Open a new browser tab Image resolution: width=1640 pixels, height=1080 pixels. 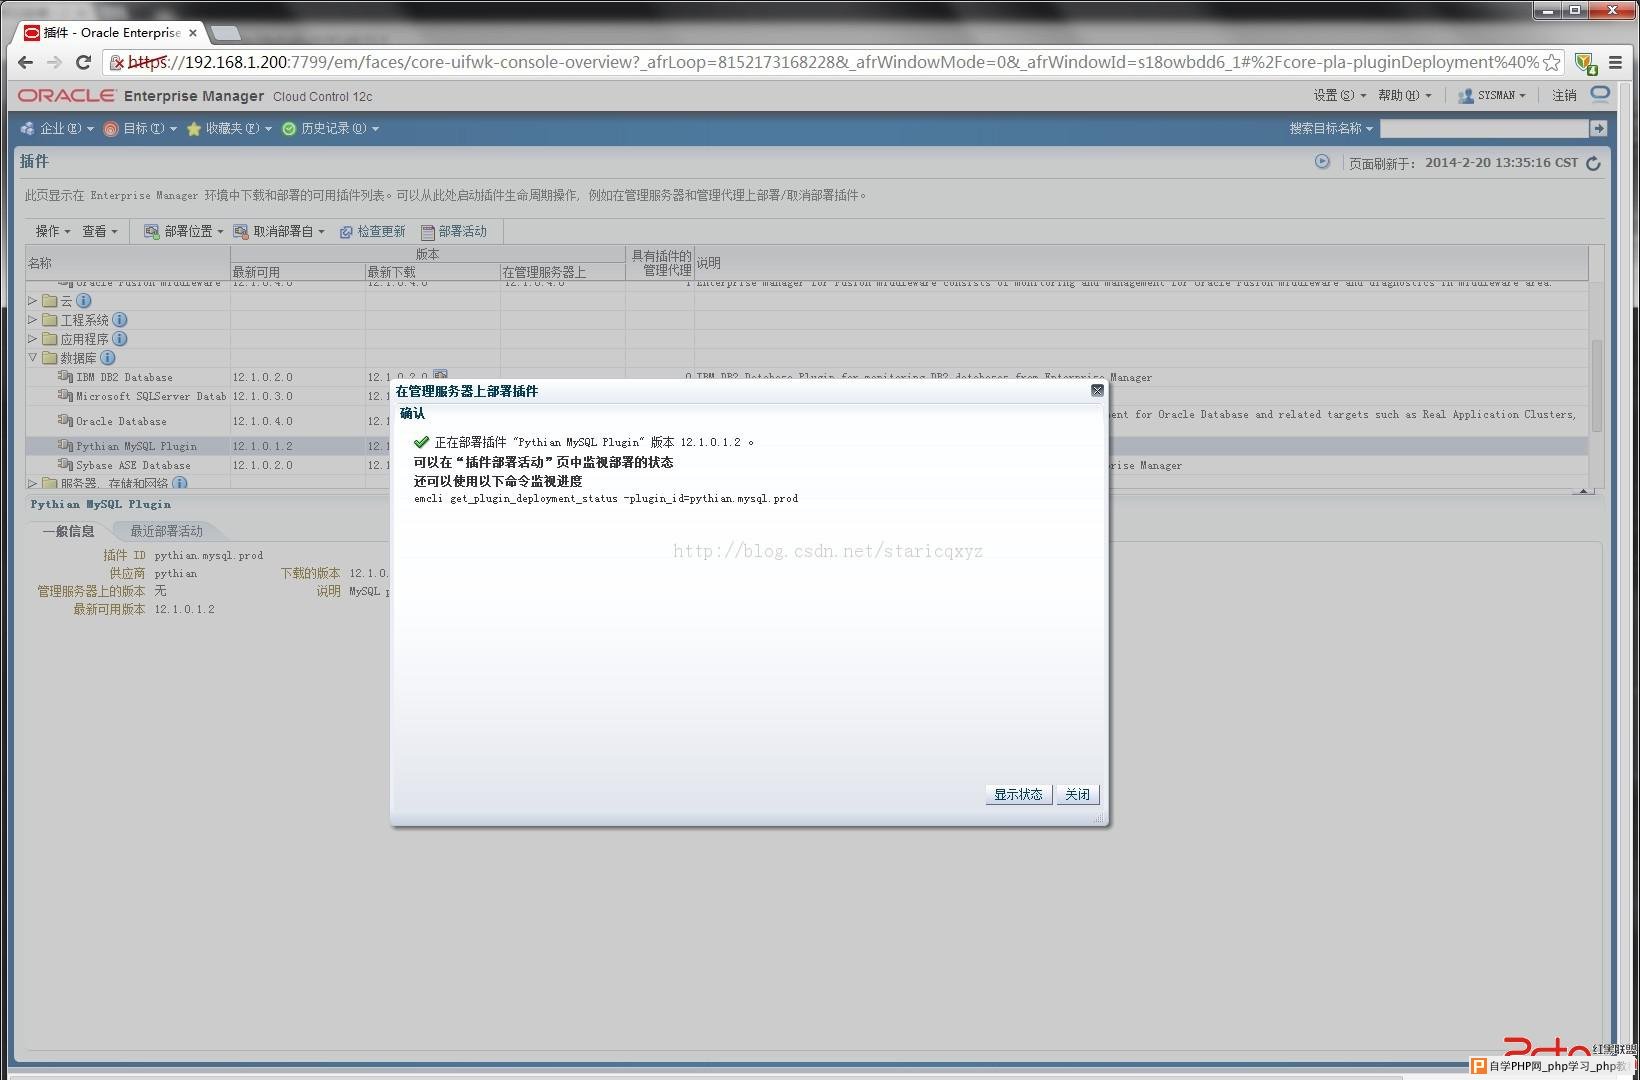click(226, 33)
